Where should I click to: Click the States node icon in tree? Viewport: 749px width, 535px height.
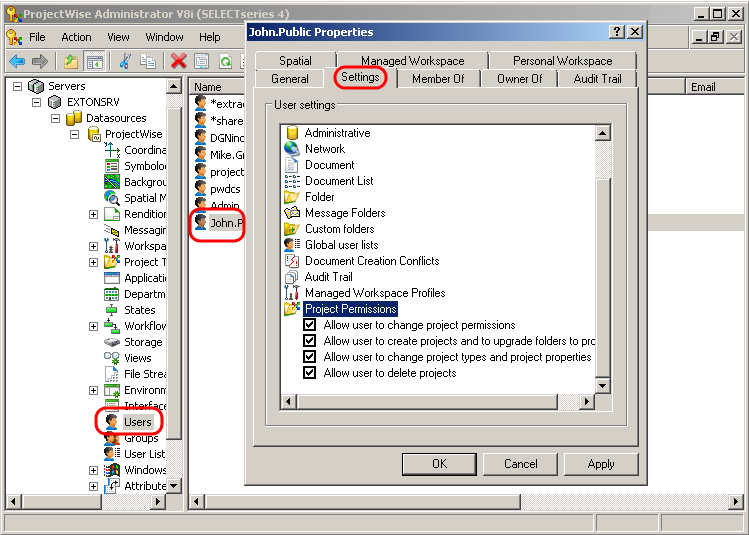(112, 310)
